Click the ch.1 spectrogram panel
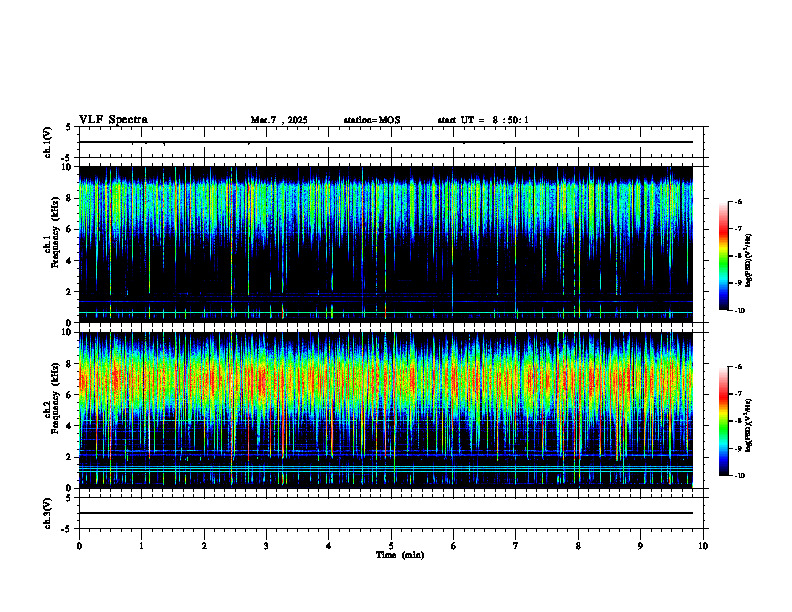This screenshot has height=612, width=792. point(386,244)
